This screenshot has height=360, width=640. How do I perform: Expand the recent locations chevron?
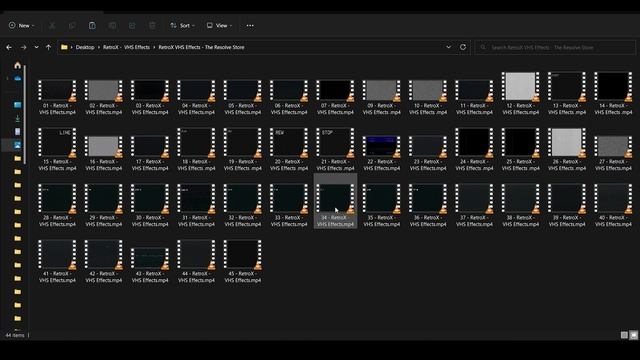(x=36, y=47)
